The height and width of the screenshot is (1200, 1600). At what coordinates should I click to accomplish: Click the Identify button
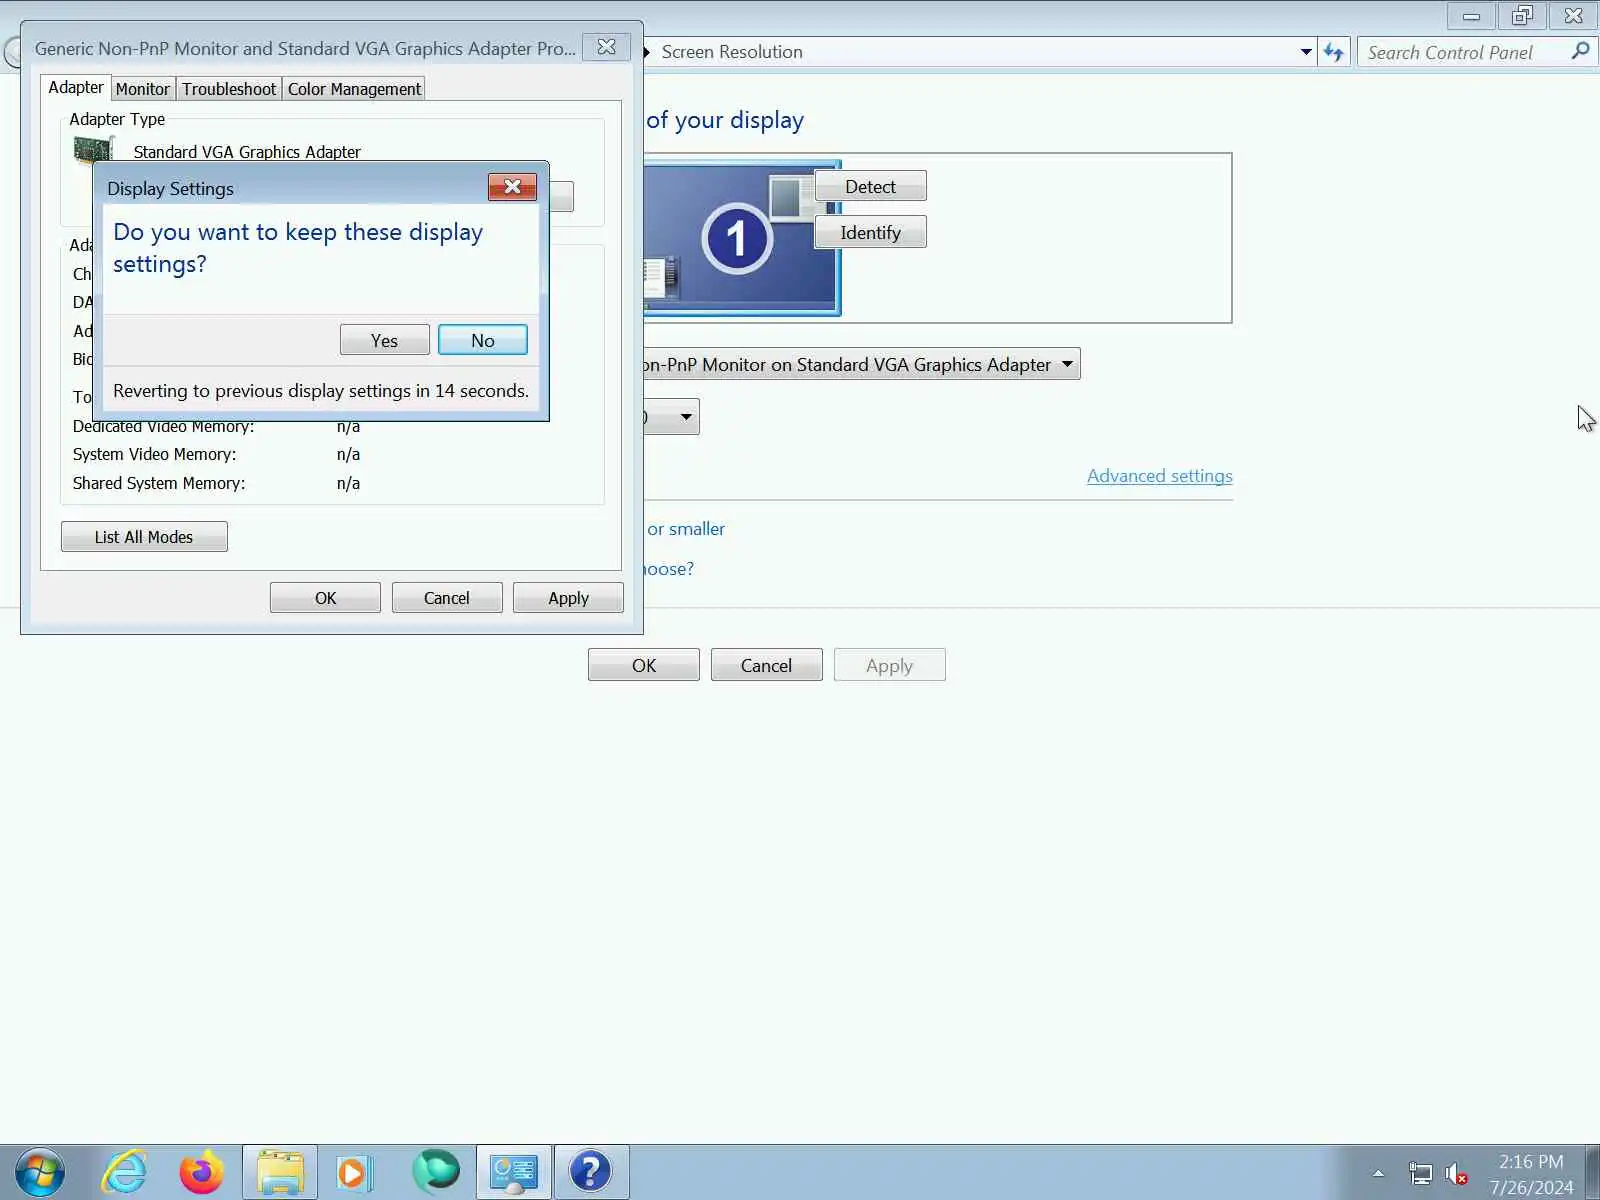point(870,233)
